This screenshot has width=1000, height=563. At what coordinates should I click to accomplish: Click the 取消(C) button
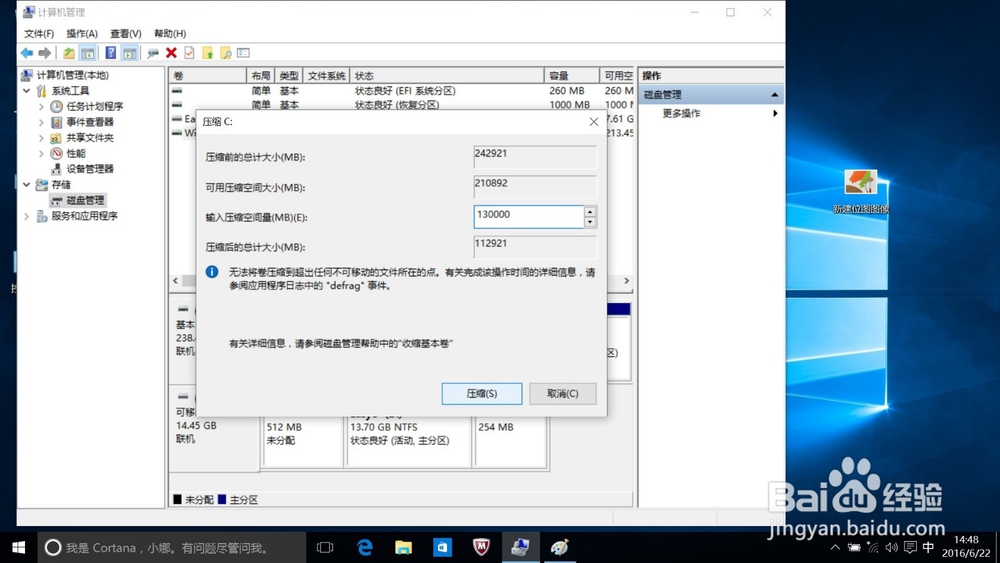pyautogui.click(x=562, y=393)
